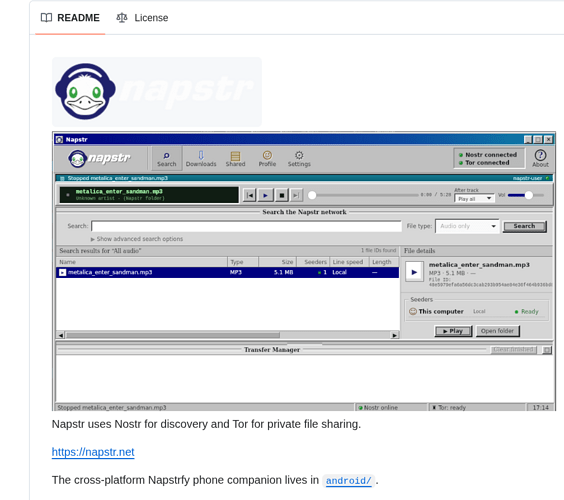Click the small napstr logo in the toolbar
Viewport: 564px width, 500px height.
[x=99, y=158]
